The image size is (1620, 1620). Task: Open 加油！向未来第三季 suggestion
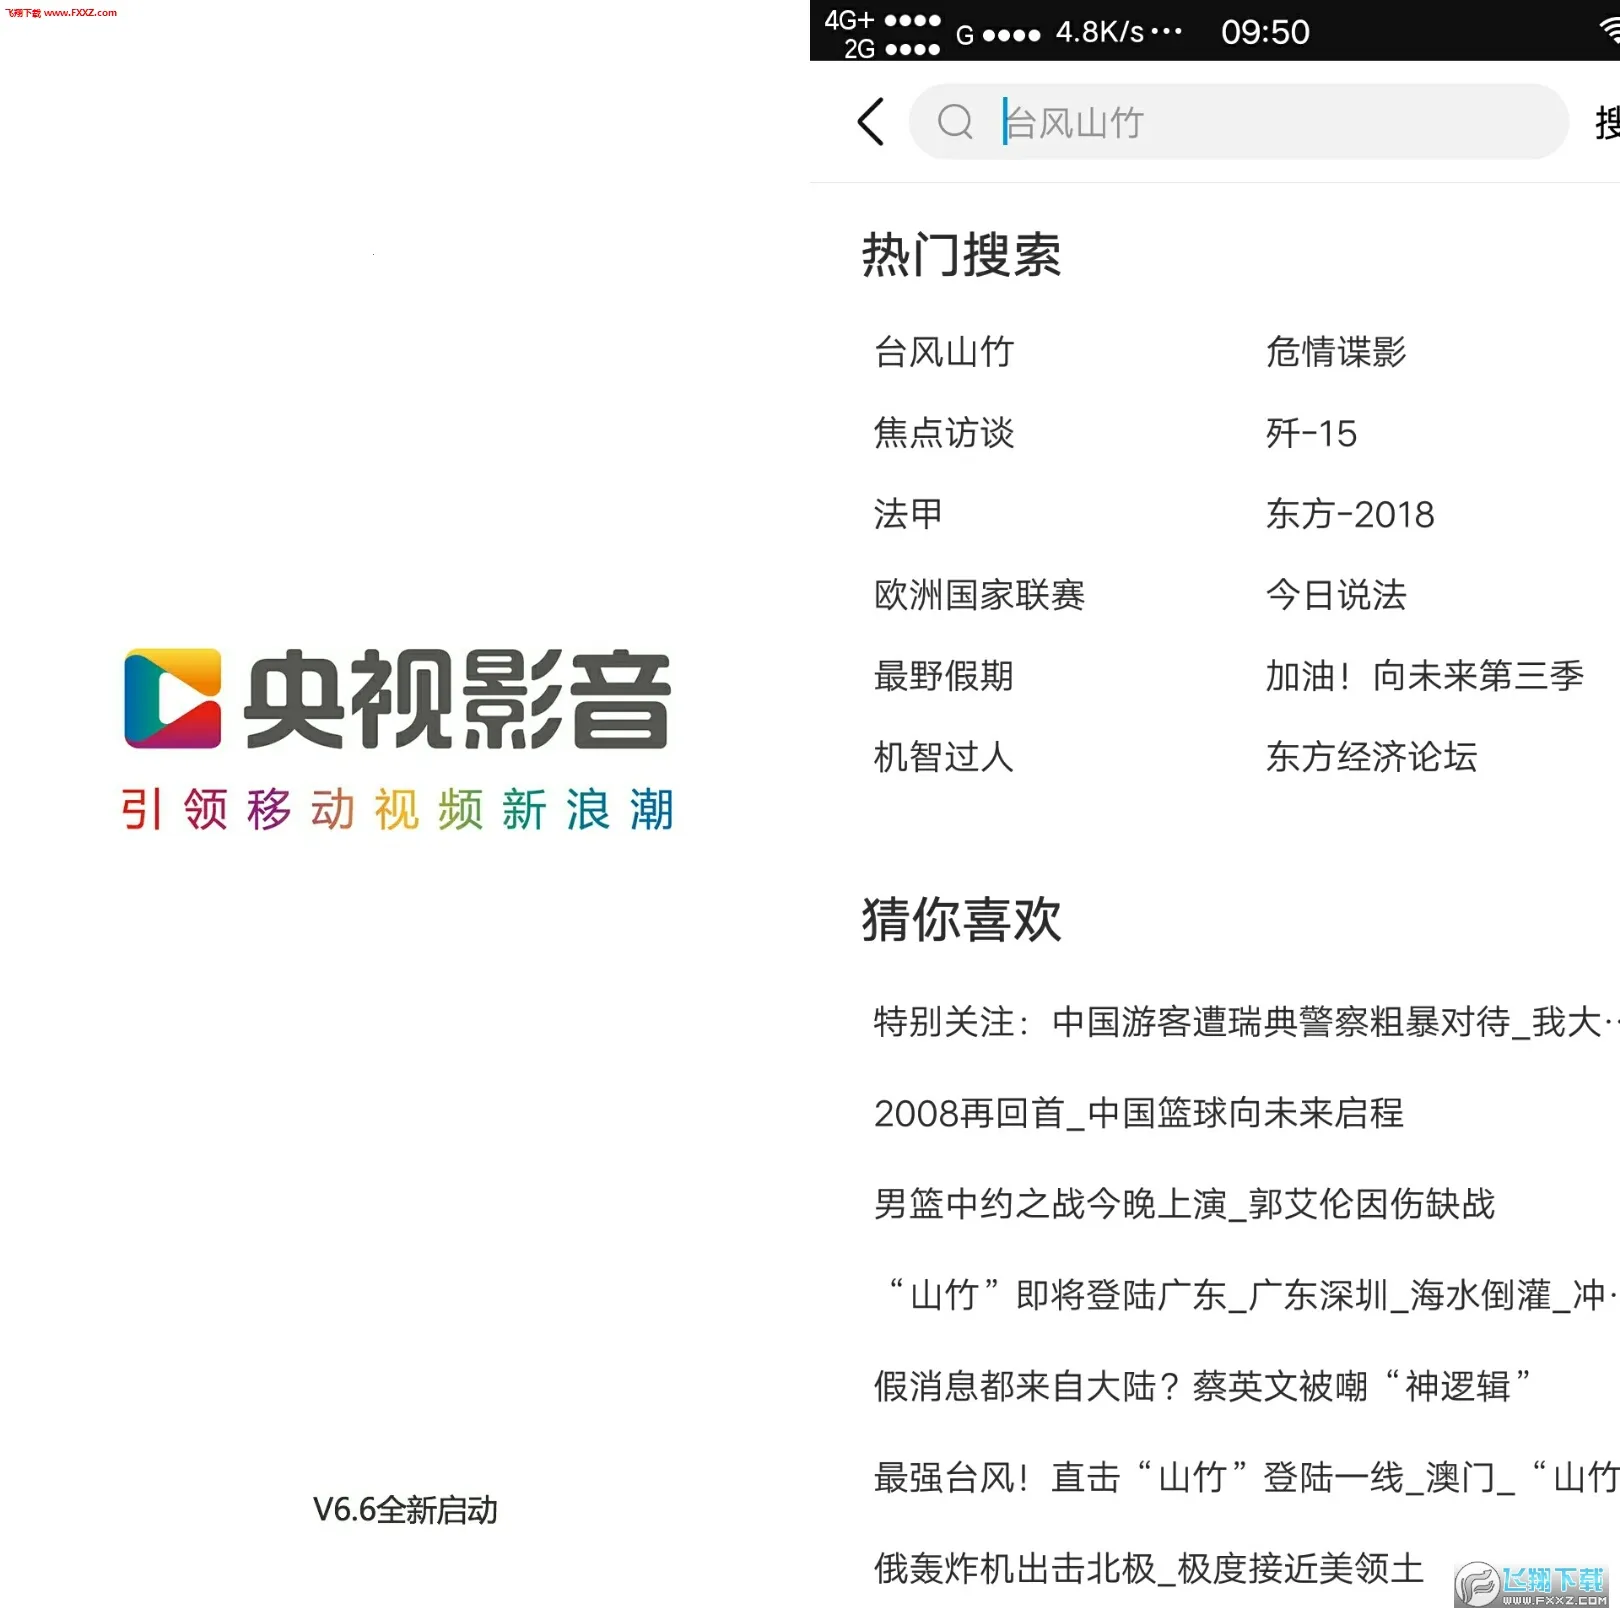tap(1423, 677)
